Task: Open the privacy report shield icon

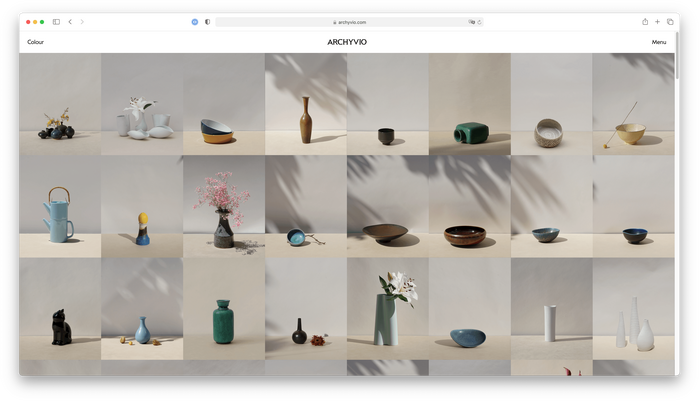Action: click(207, 22)
